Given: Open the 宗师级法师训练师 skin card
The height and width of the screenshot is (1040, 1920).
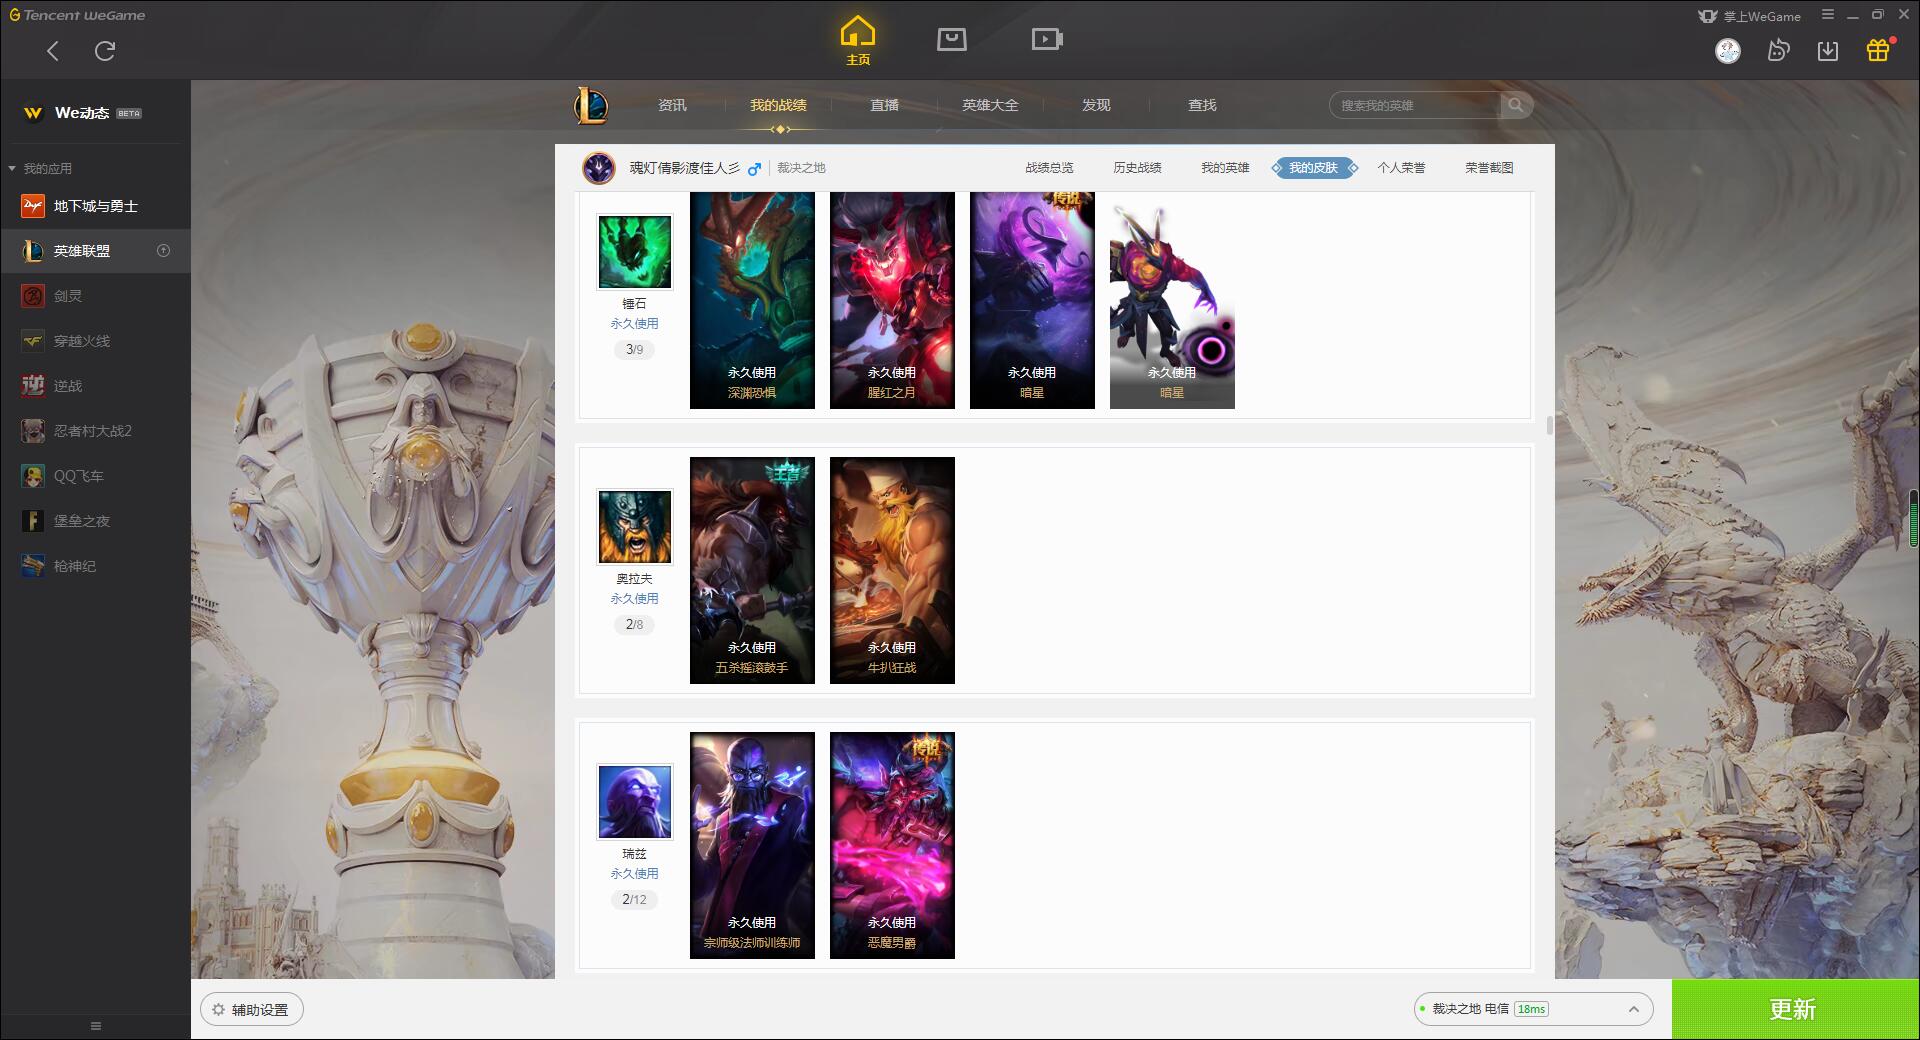Looking at the screenshot, I should click(x=752, y=845).
